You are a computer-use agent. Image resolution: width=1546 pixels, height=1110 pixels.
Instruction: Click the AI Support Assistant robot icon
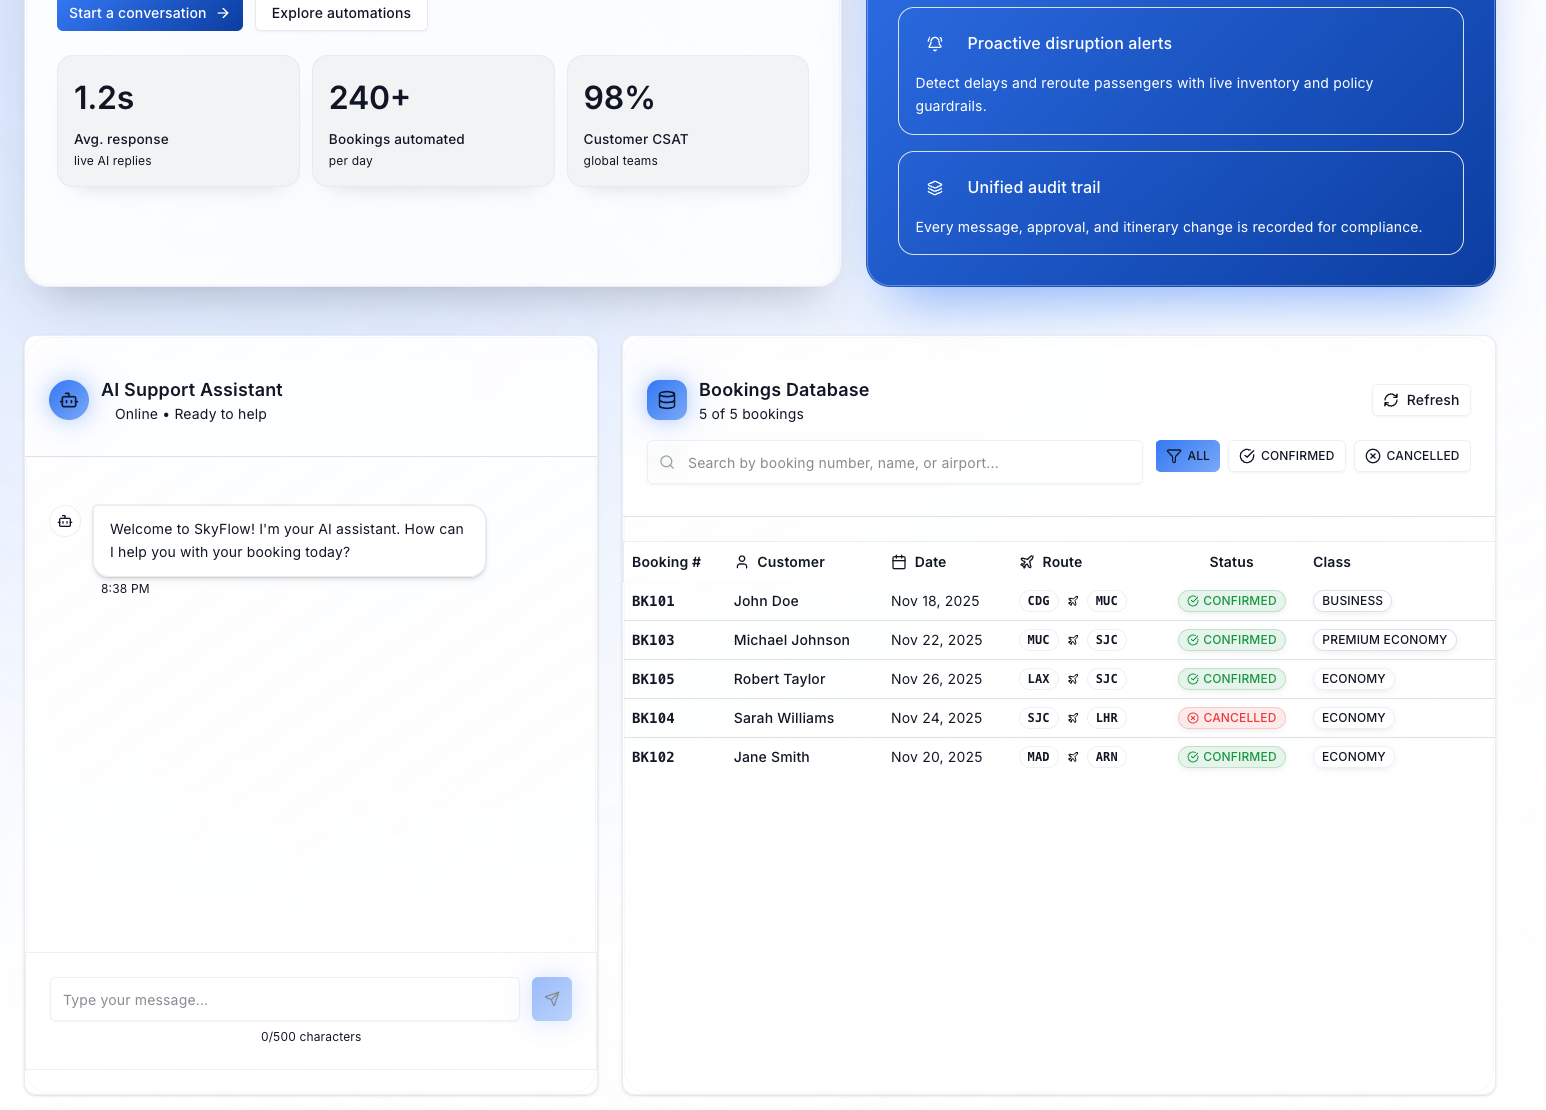click(68, 400)
